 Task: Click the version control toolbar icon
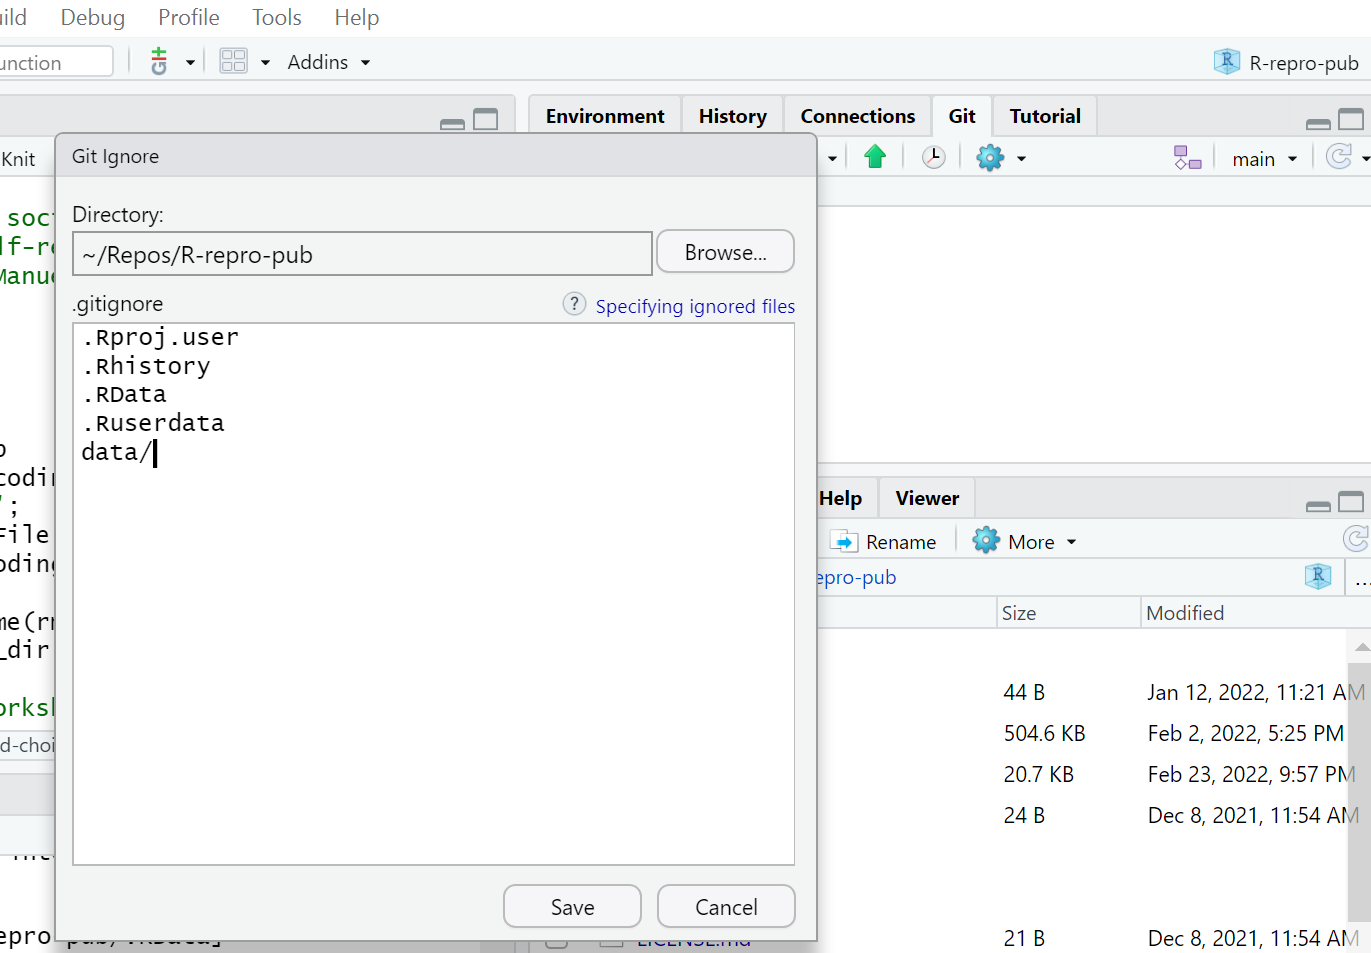pos(159,62)
